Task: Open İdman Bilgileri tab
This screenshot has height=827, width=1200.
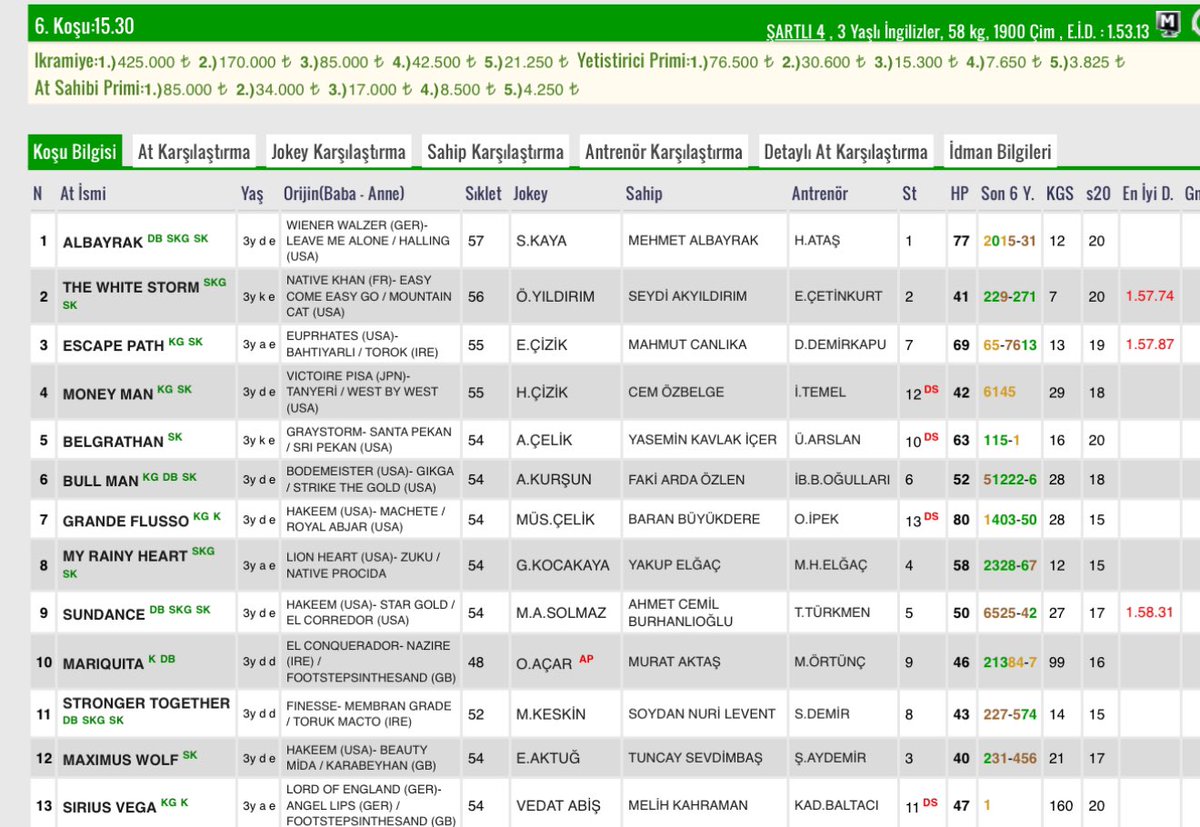Action: 1000,152
